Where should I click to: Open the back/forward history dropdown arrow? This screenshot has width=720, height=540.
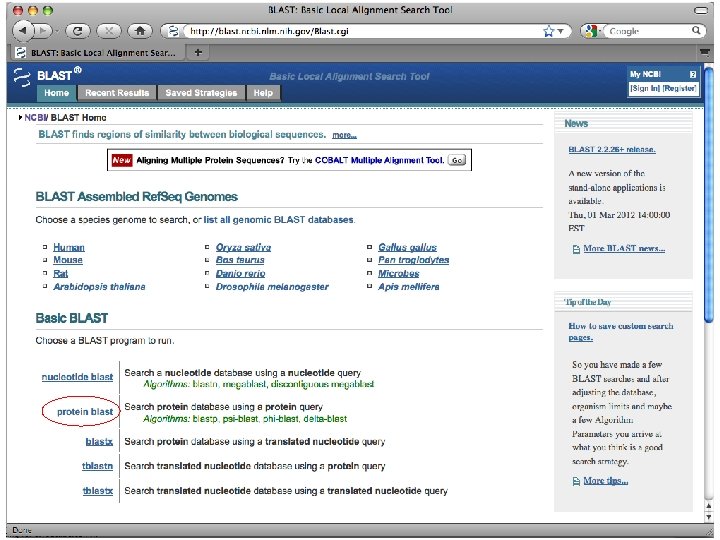tap(57, 31)
